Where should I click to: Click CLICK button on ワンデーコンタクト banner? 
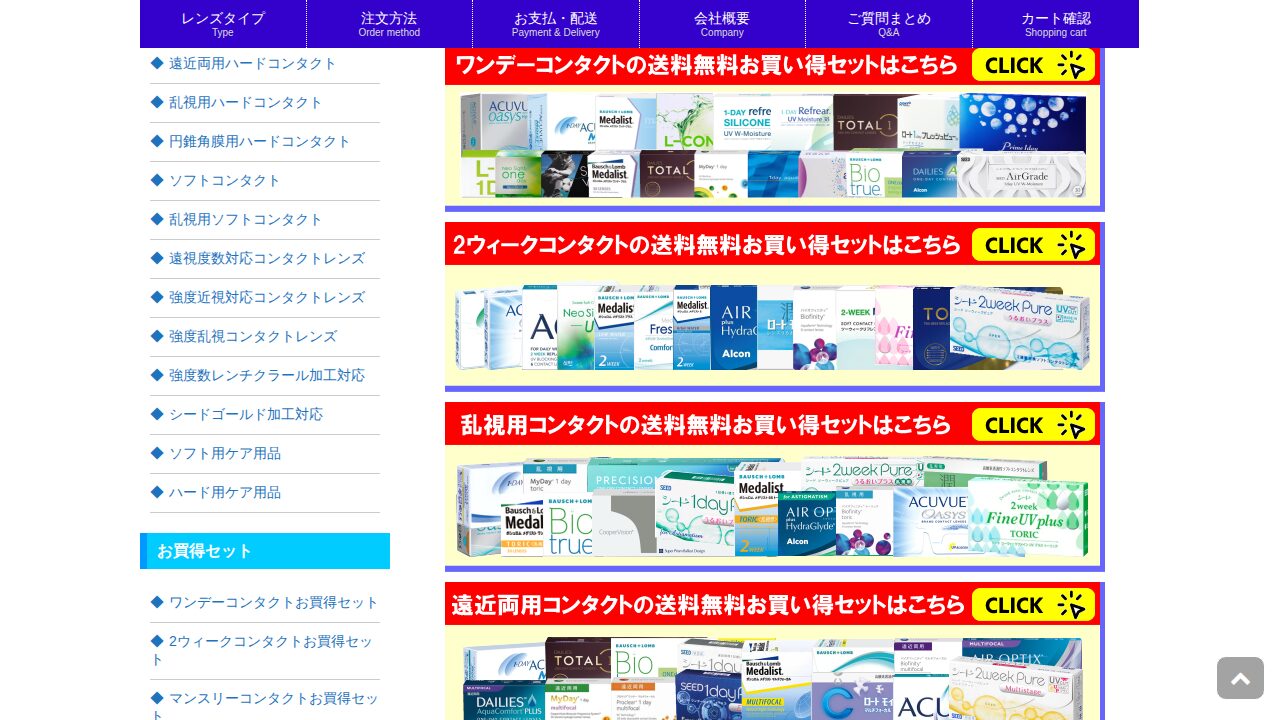pyautogui.click(x=1033, y=66)
